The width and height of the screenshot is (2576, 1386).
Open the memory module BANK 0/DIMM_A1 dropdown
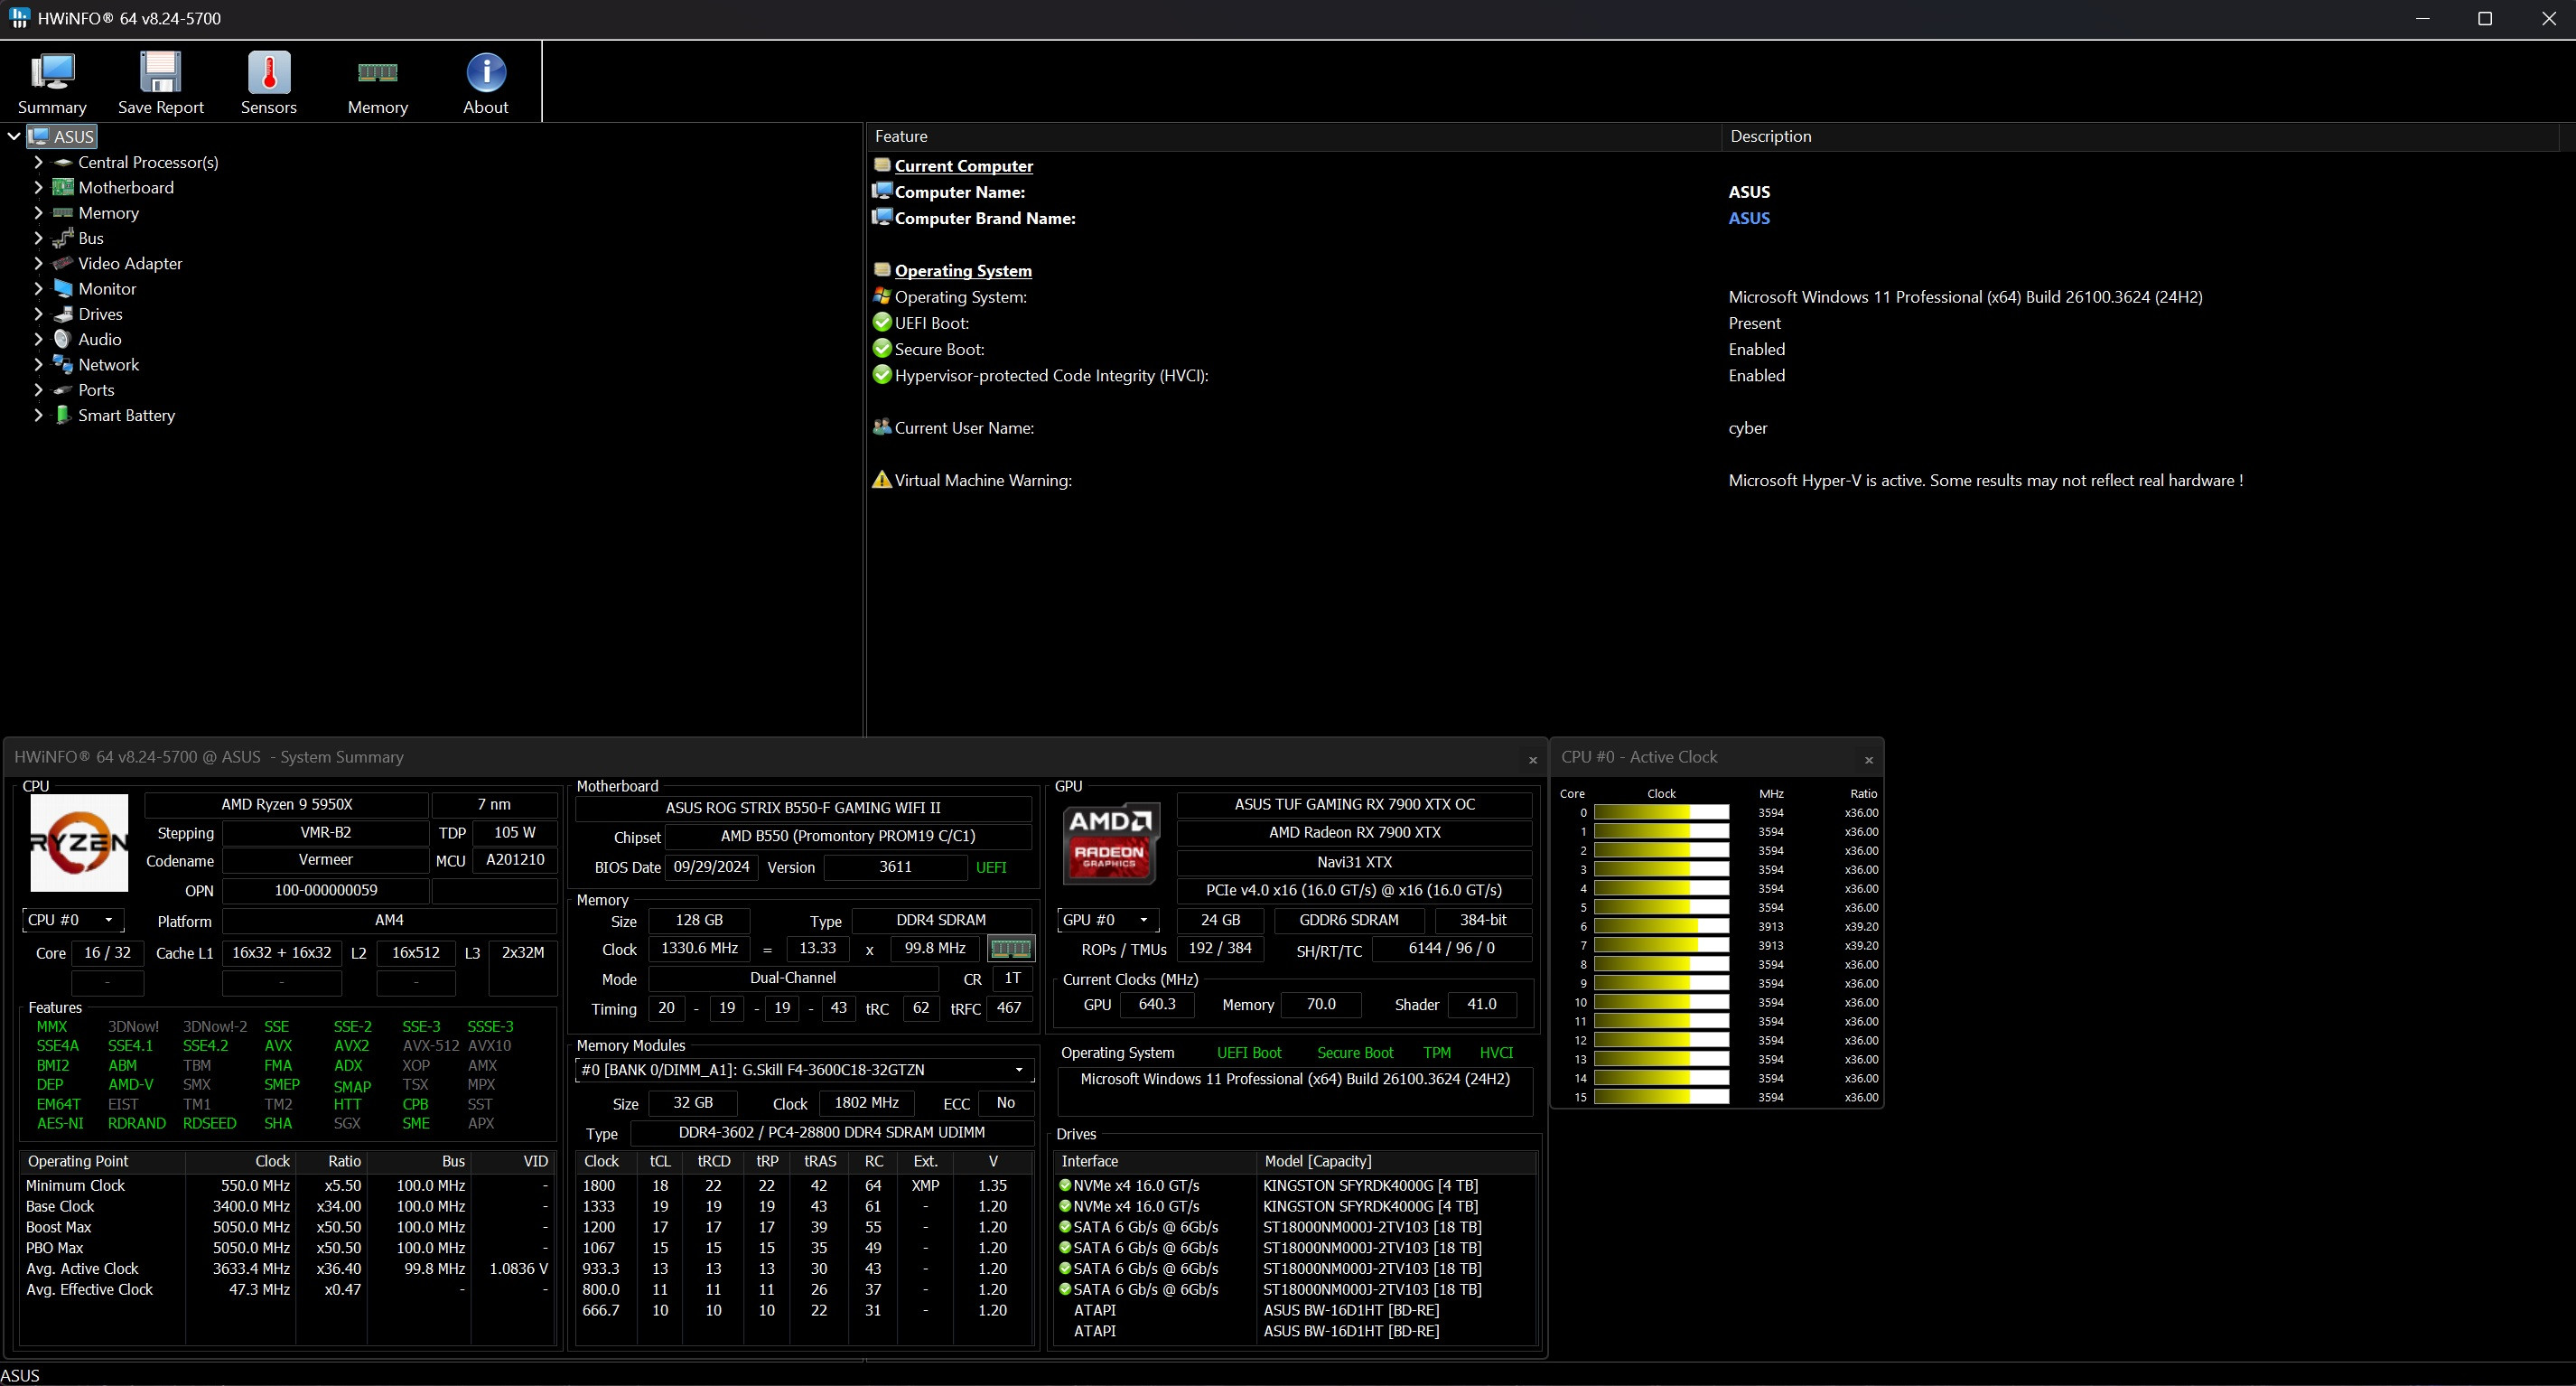coord(804,1070)
